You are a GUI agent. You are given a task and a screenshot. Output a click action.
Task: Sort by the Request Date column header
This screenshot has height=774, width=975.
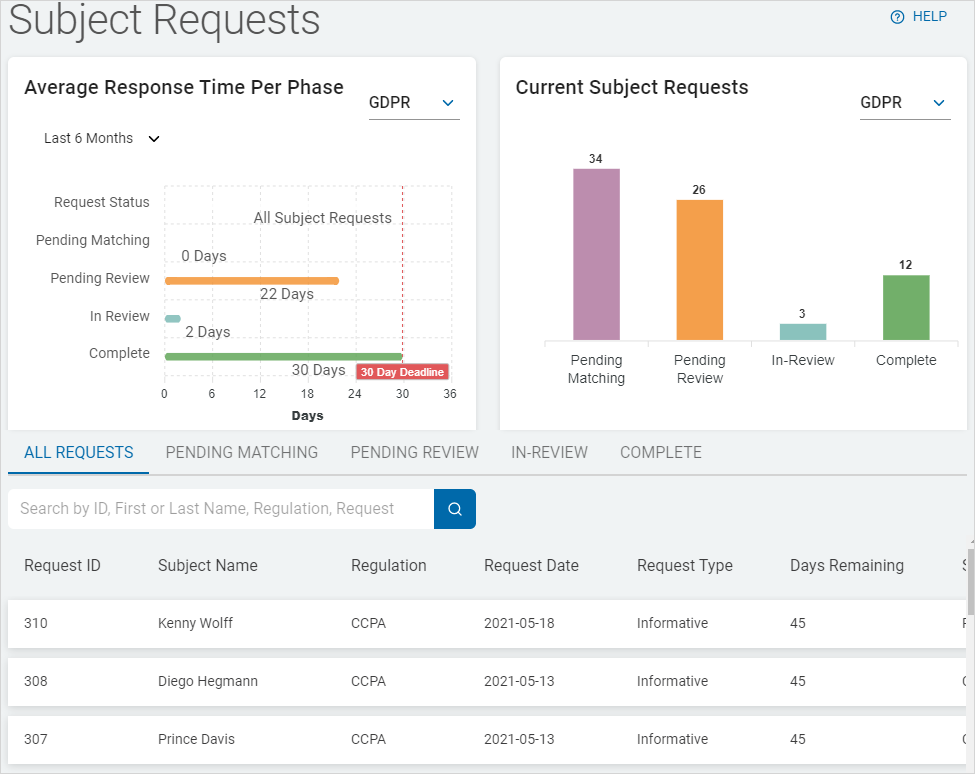(531, 566)
